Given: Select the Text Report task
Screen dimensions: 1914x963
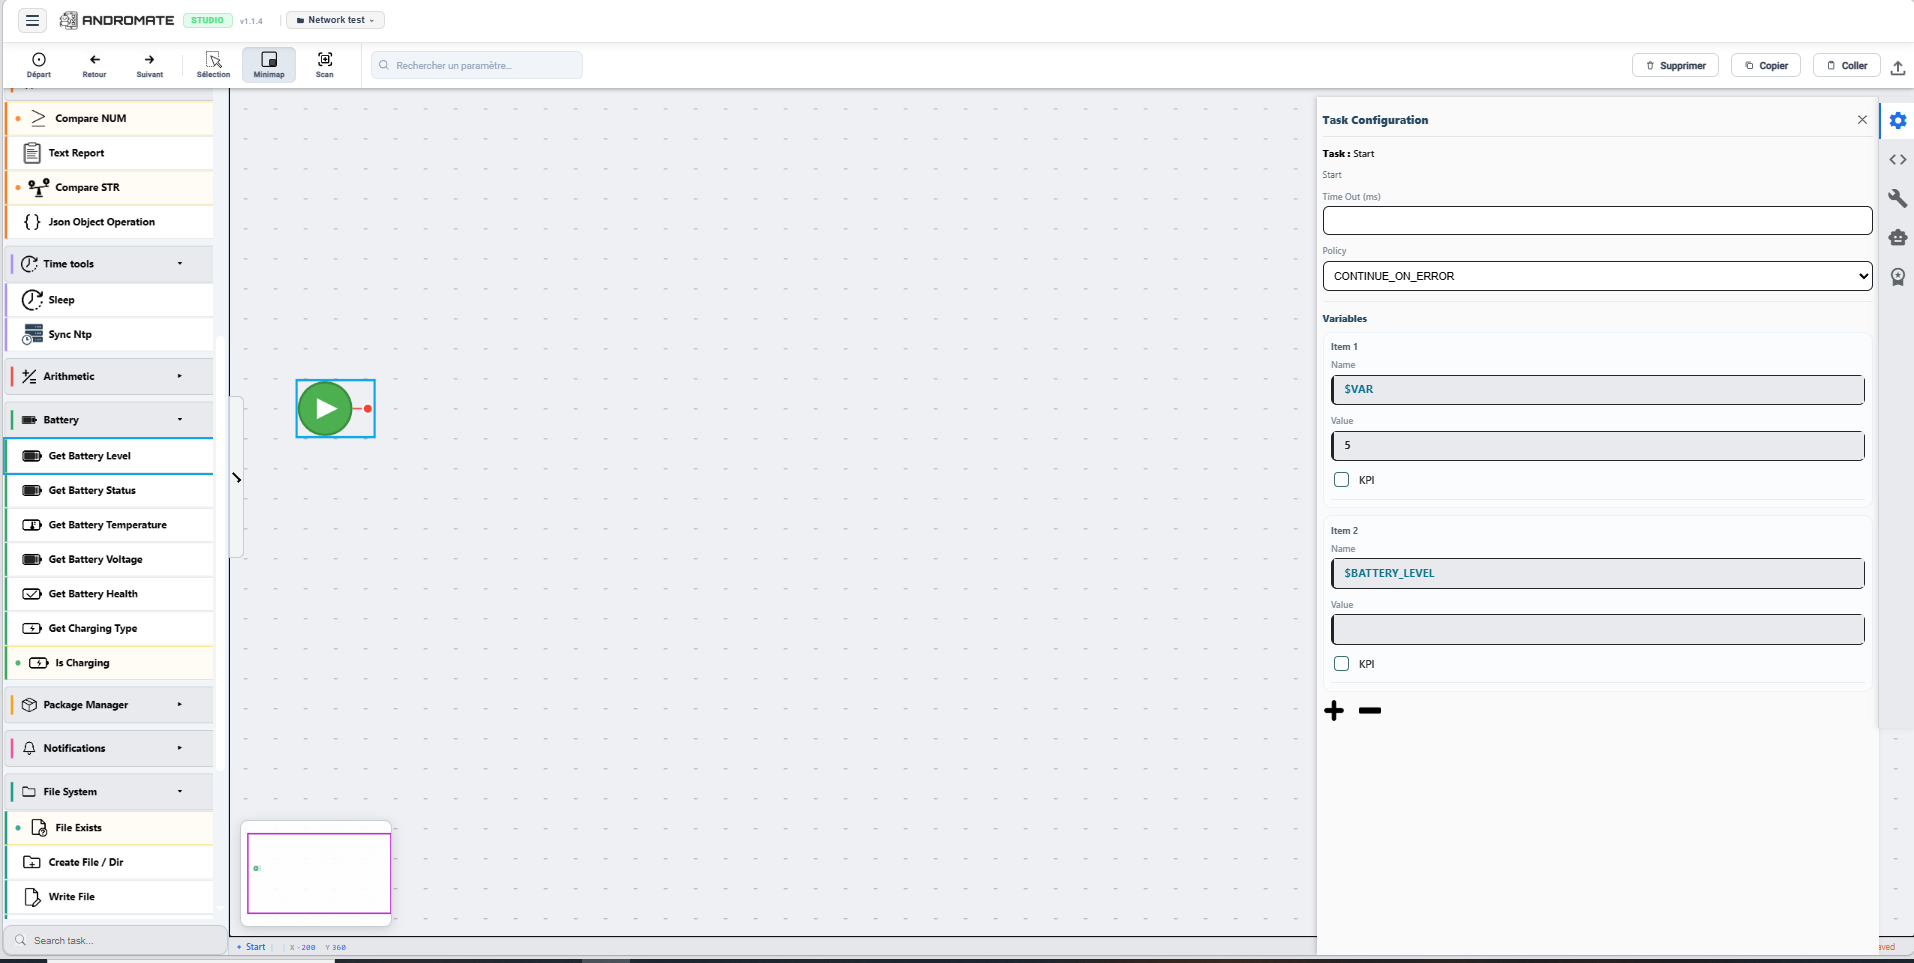Looking at the screenshot, I should (x=110, y=153).
